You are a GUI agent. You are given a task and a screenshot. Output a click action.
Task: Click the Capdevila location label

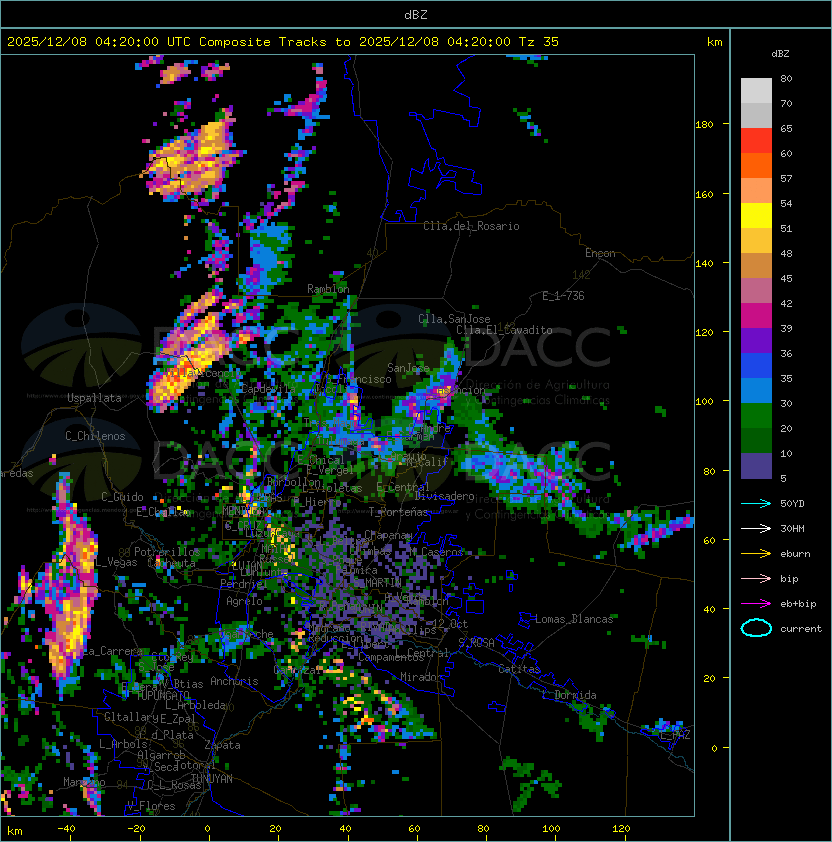point(269,389)
